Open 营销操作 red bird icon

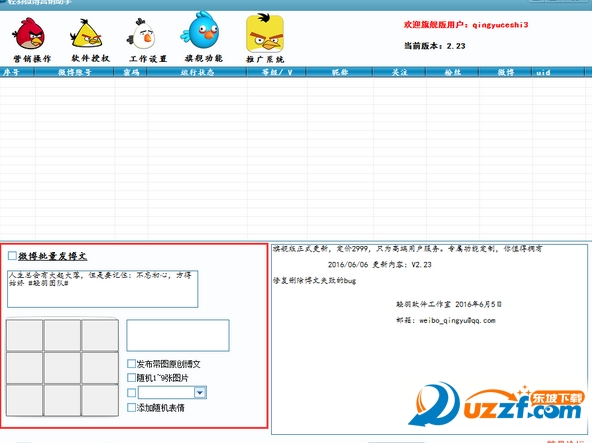[29, 34]
